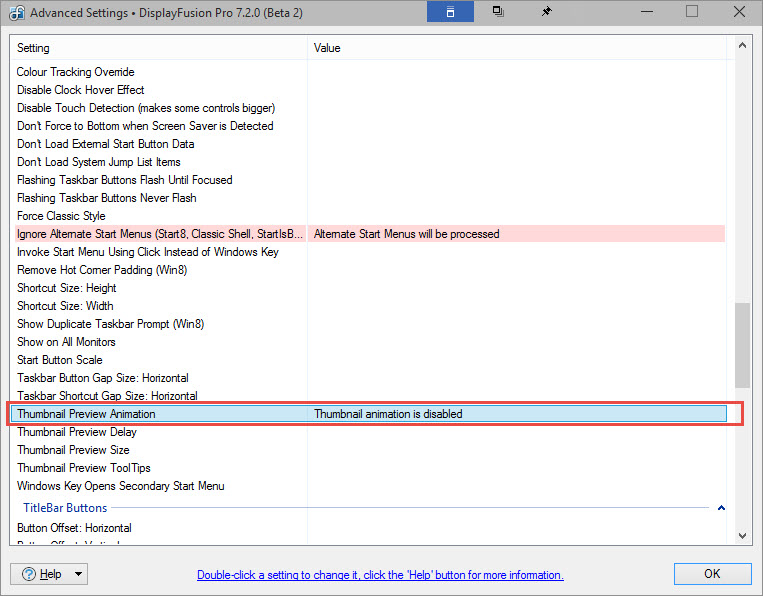Click the double-click a setting help link
The width and height of the screenshot is (763, 596).
pos(380,575)
